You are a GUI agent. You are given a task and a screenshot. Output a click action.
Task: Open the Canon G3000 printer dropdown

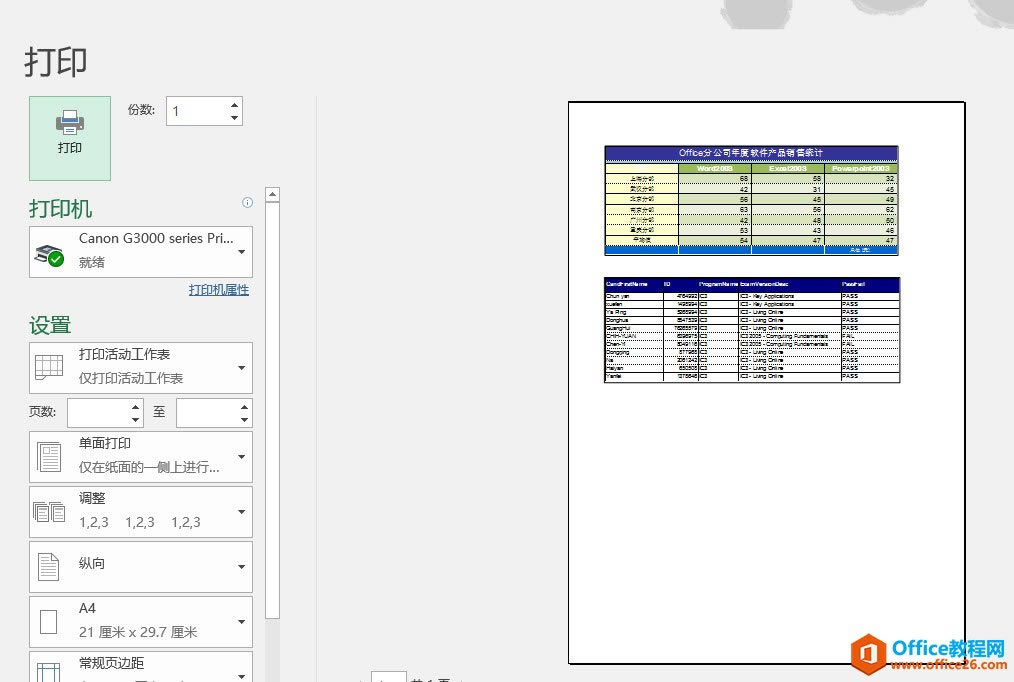point(141,252)
